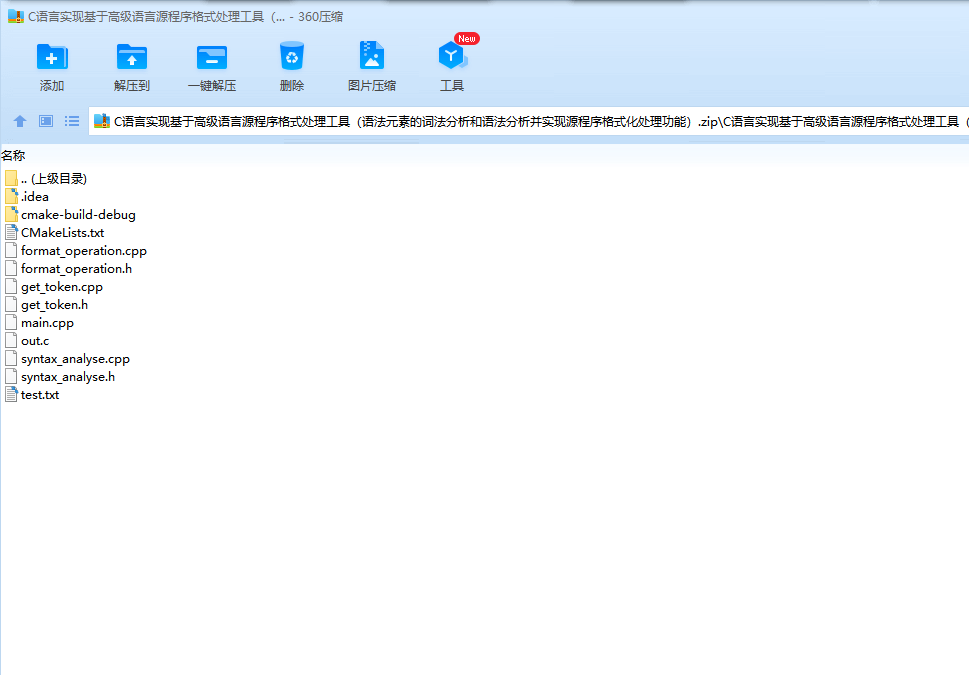
Task: Click the 360压缩 app icon in title bar
Action: point(15,16)
